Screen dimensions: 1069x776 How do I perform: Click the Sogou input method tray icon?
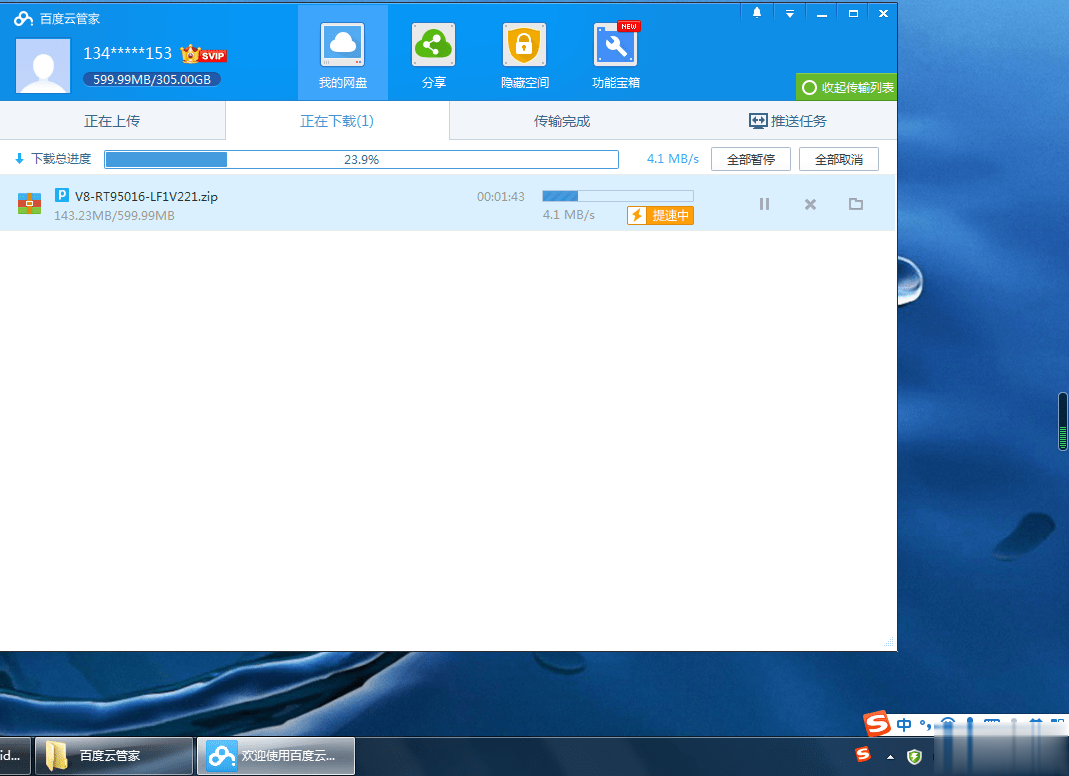[862, 754]
